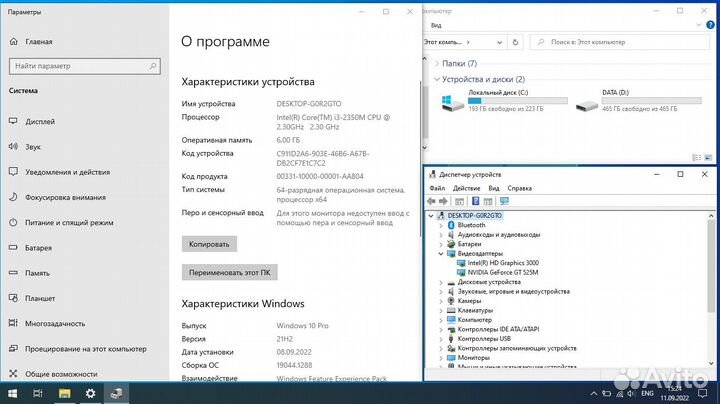Collapse the Видеоадаптеры node
The width and height of the screenshot is (720, 404).
pyautogui.click(x=441, y=253)
